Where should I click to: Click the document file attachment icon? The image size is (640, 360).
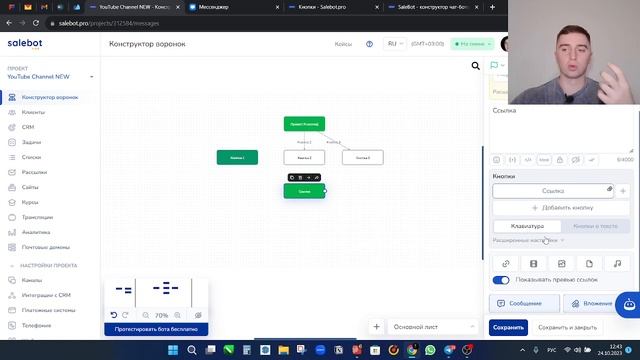coord(589,264)
